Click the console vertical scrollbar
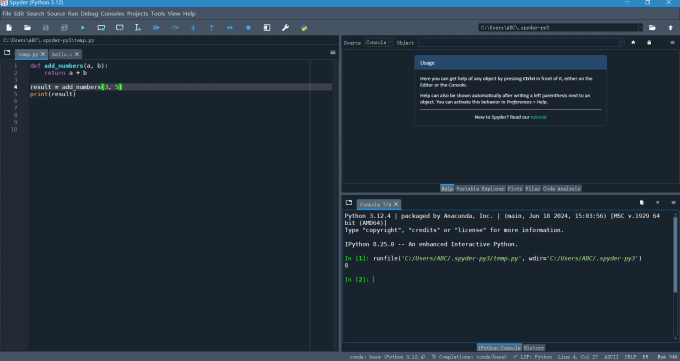 click(675, 255)
